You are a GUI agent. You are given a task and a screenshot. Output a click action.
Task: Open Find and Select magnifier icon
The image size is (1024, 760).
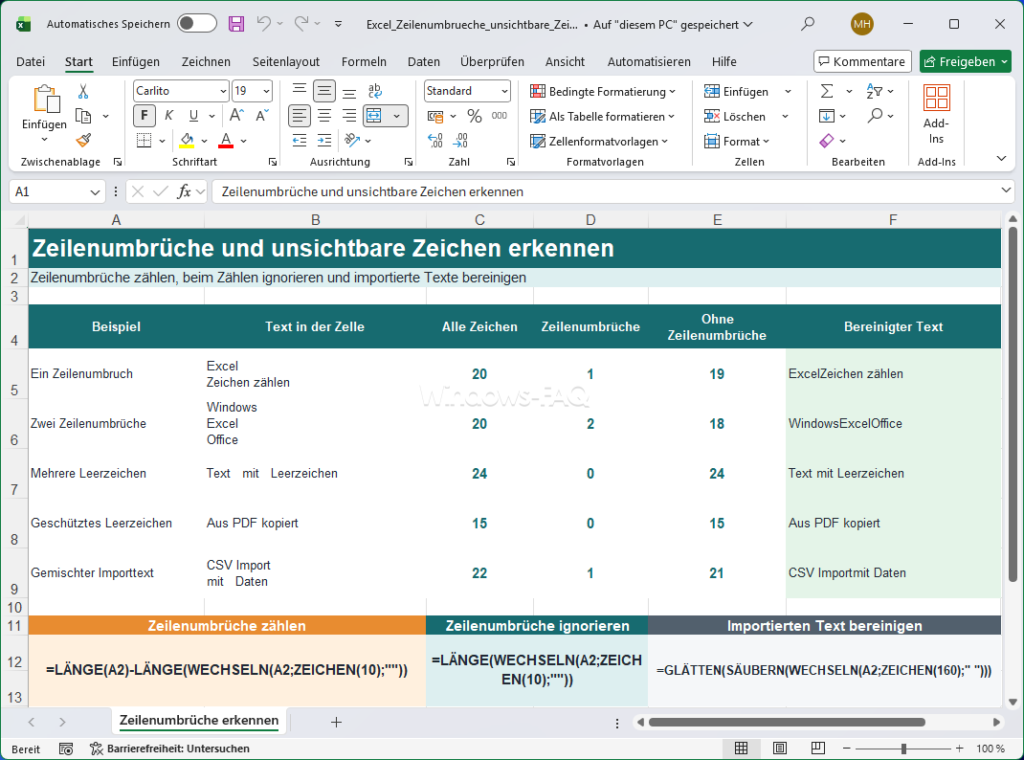pyautogui.click(x=874, y=116)
